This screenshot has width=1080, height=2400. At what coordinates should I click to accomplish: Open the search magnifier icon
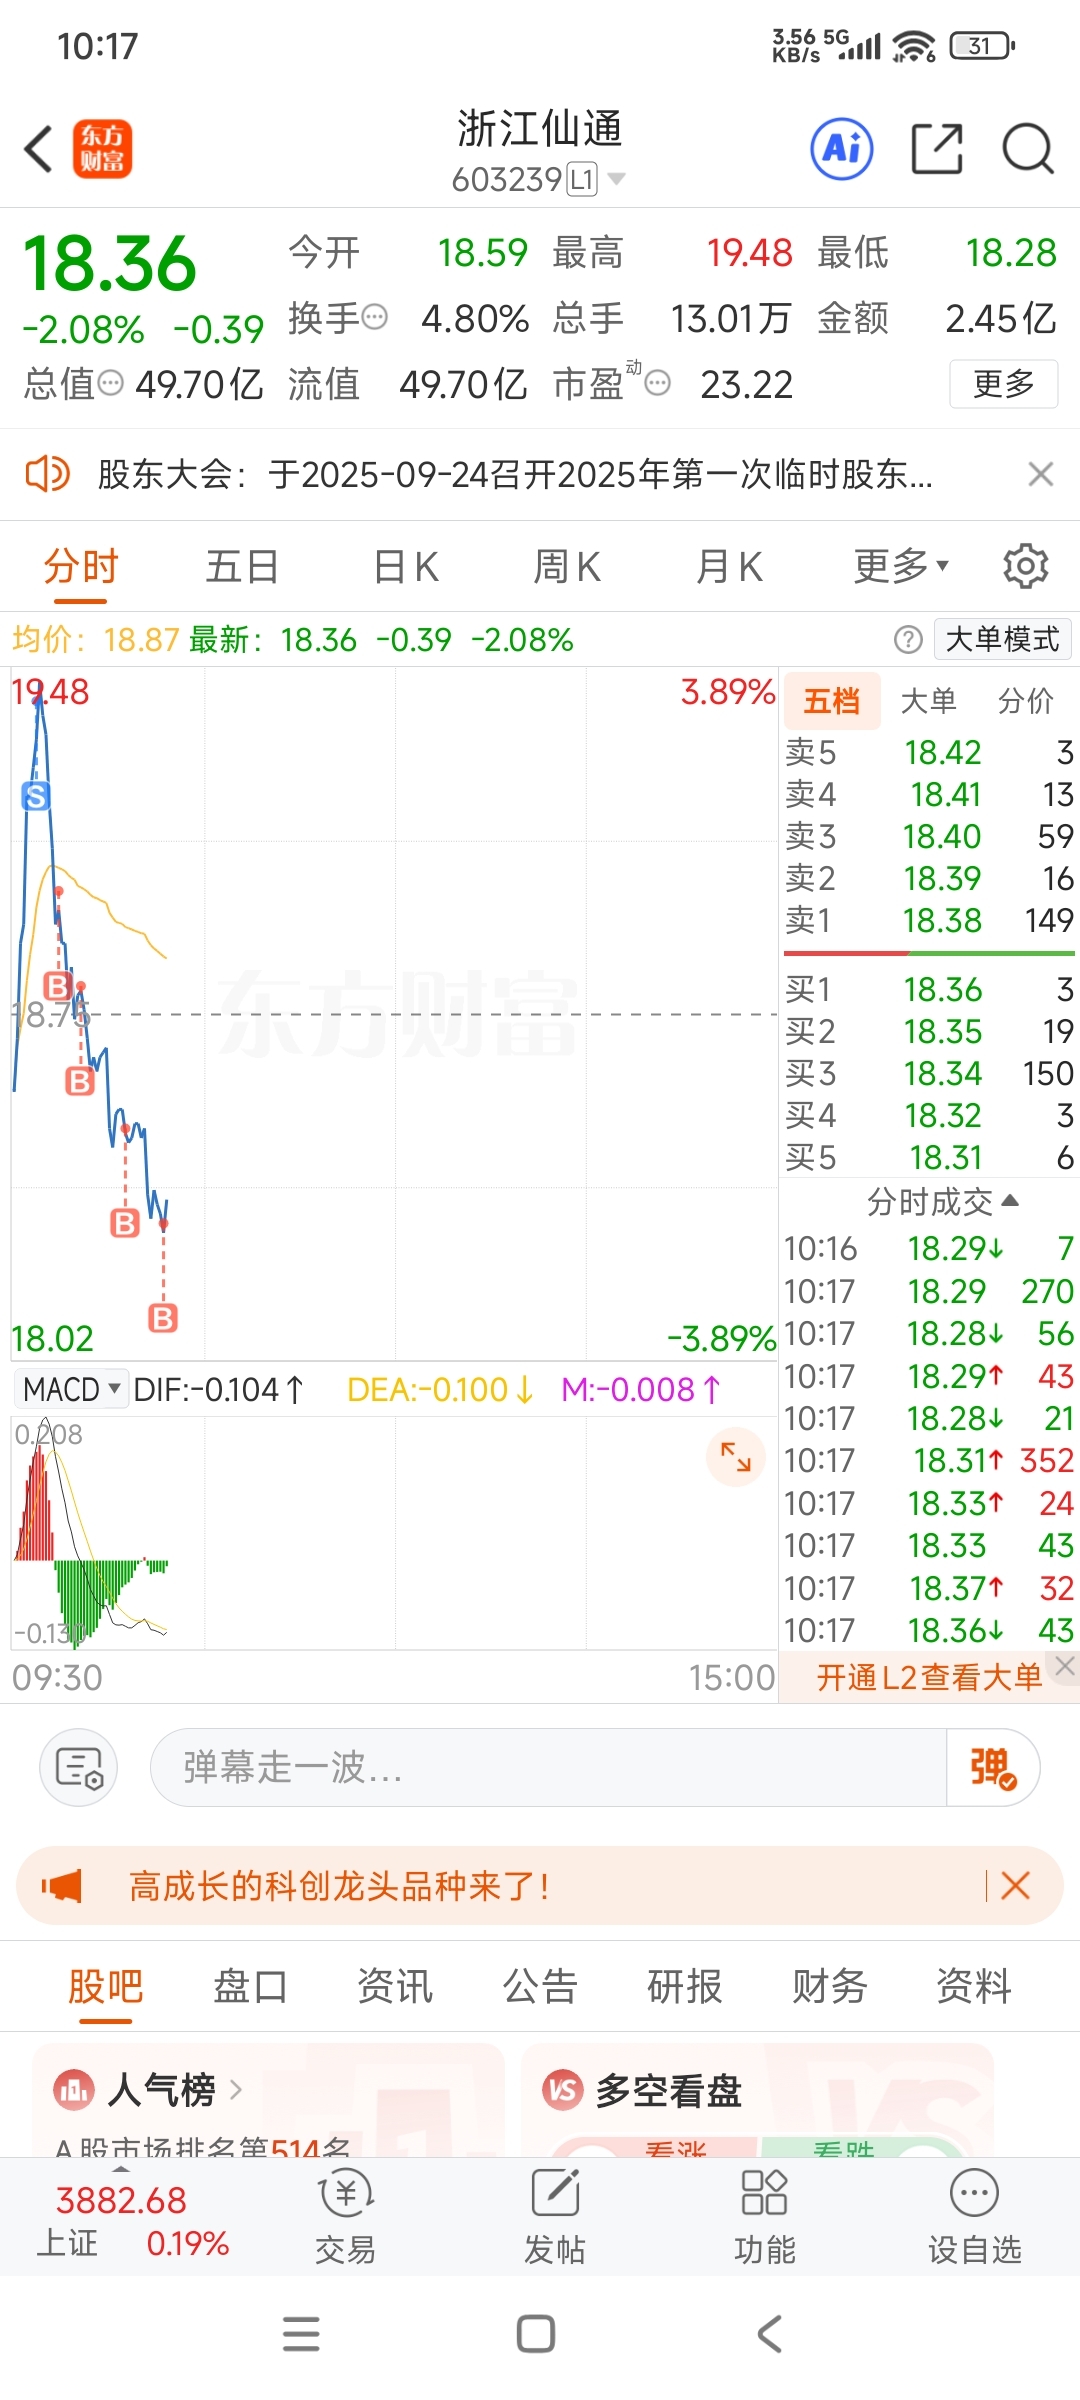[1028, 149]
